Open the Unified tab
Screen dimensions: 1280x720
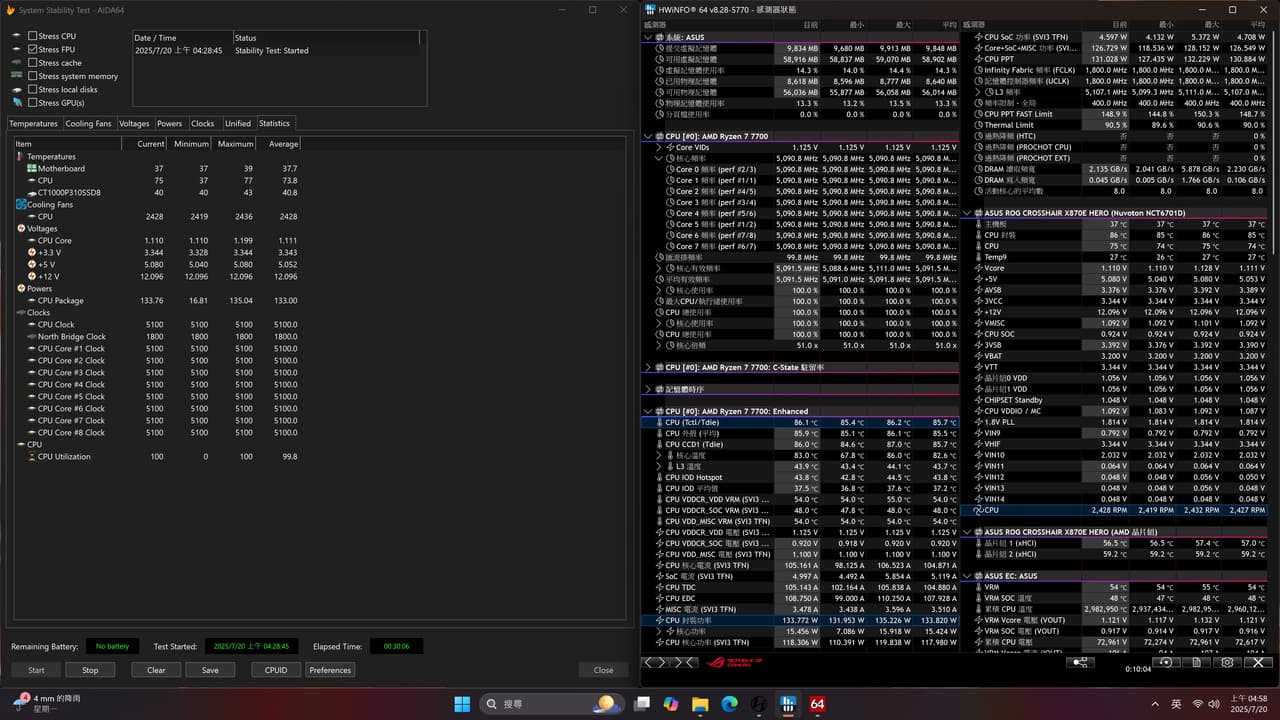[x=238, y=124]
